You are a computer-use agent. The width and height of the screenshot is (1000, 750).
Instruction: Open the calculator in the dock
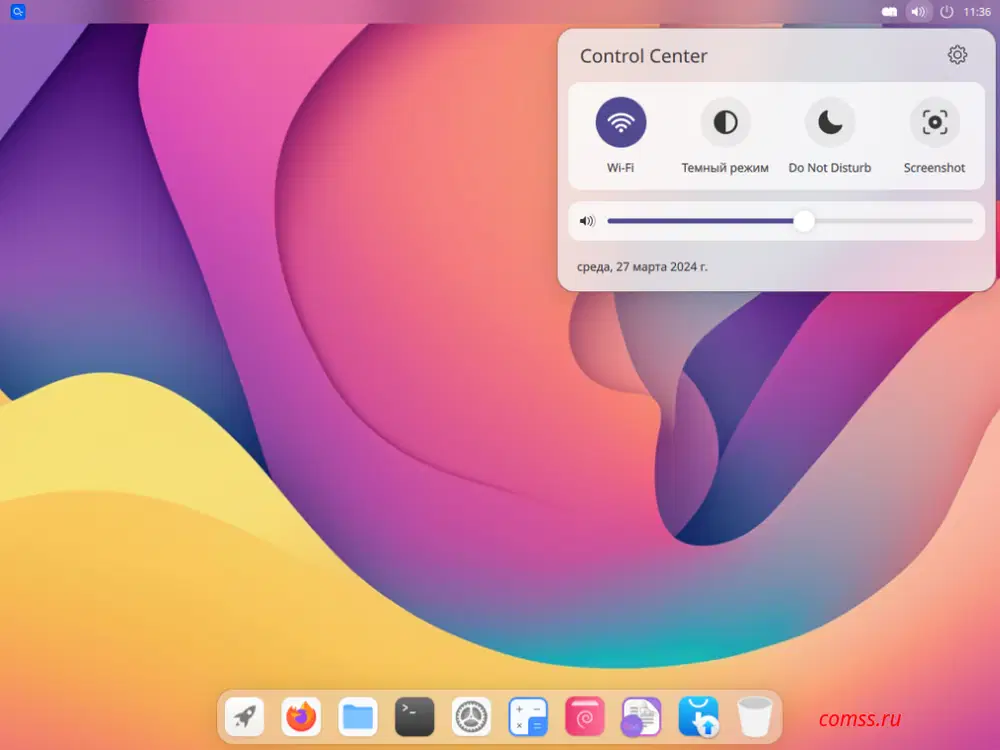point(528,717)
